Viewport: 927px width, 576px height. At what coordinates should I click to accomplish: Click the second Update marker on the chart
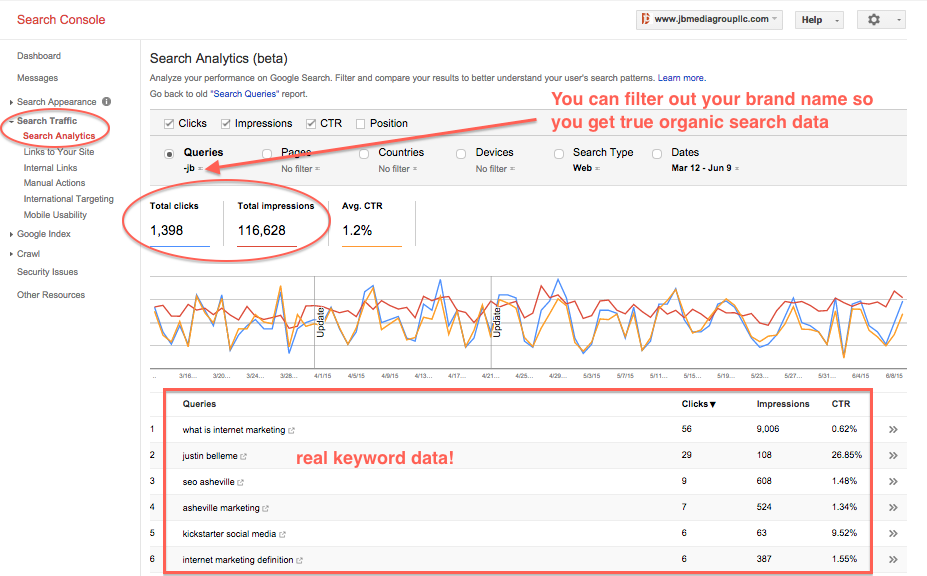click(x=497, y=322)
